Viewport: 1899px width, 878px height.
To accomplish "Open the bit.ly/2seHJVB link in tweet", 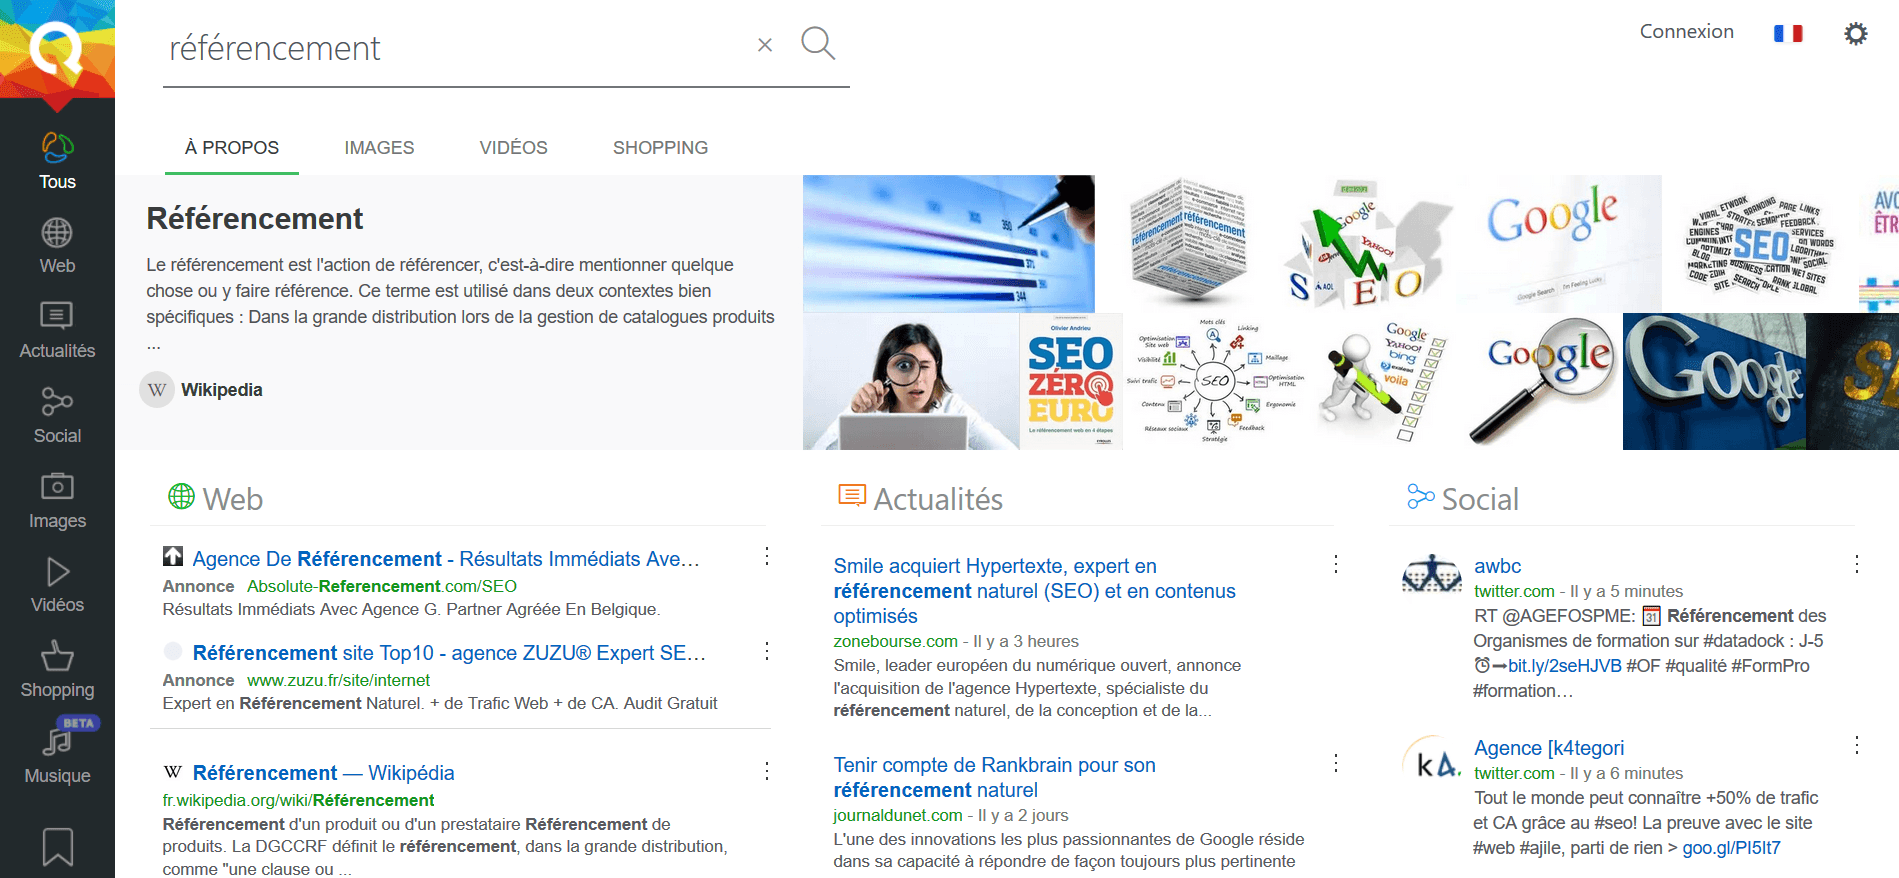I will coord(1564,666).
